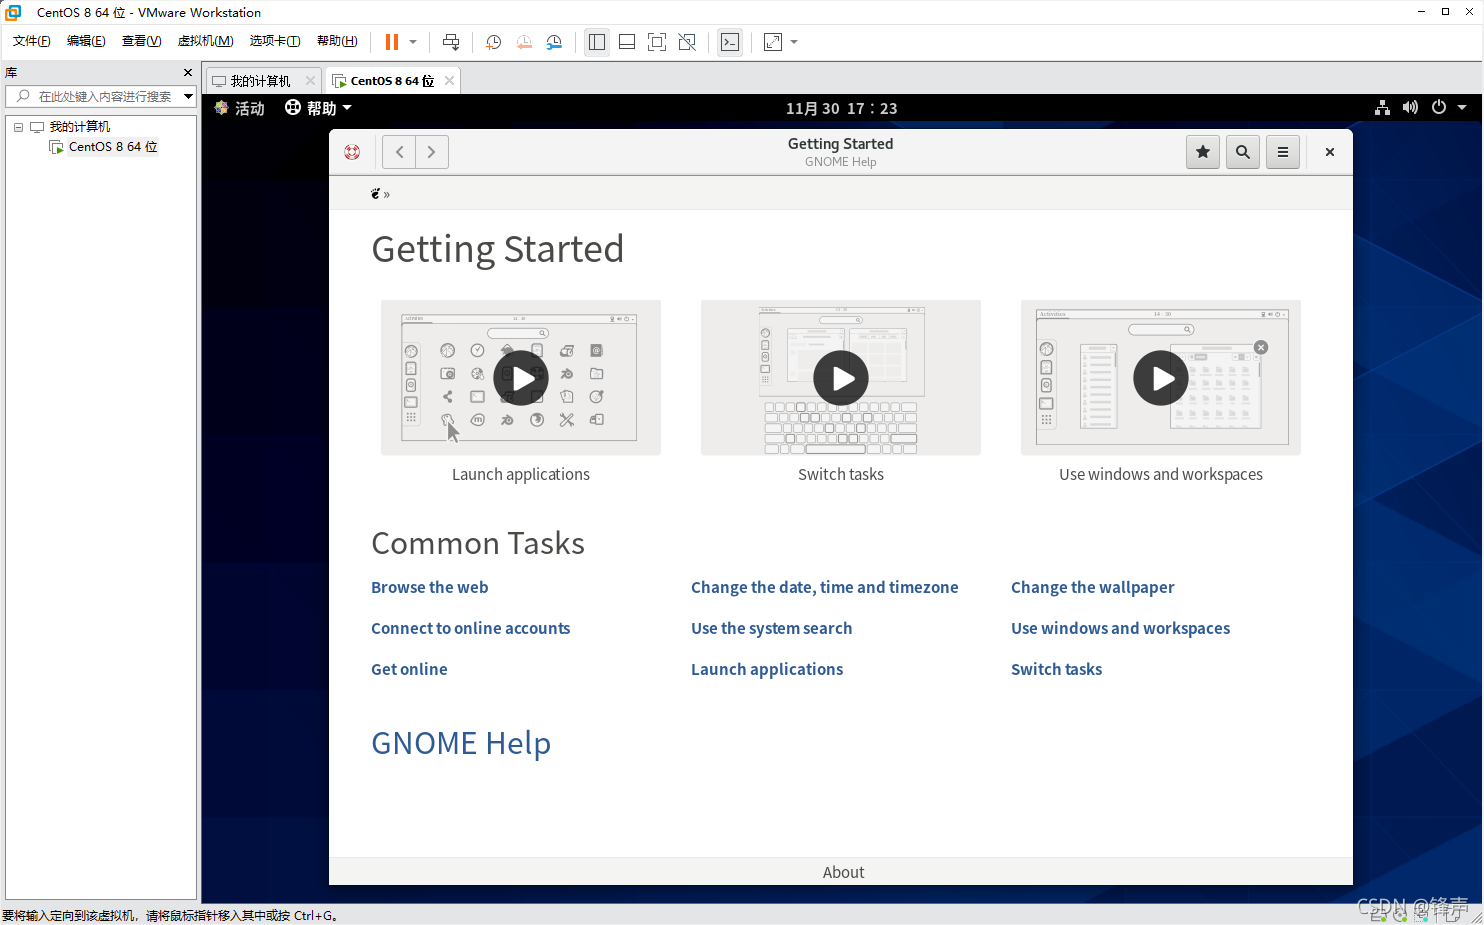Open the 虚拟机(M) menu

(205, 41)
